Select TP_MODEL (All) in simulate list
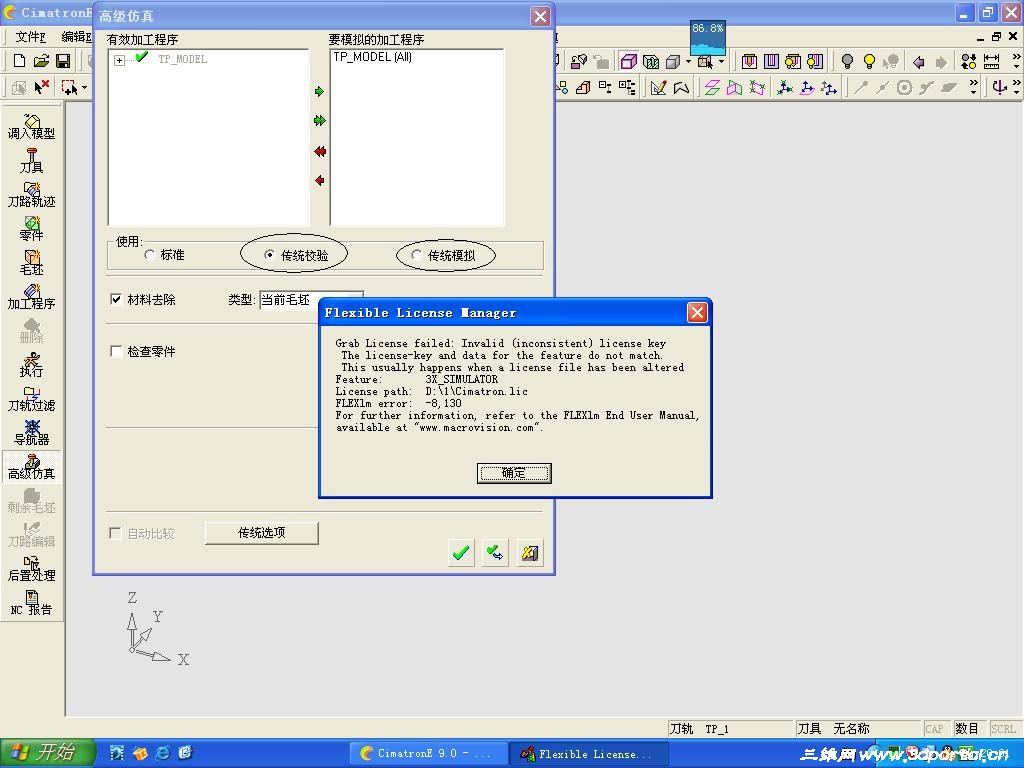The width and height of the screenshot is (1024, 768). pyautogui.click(x=372, y=57)
